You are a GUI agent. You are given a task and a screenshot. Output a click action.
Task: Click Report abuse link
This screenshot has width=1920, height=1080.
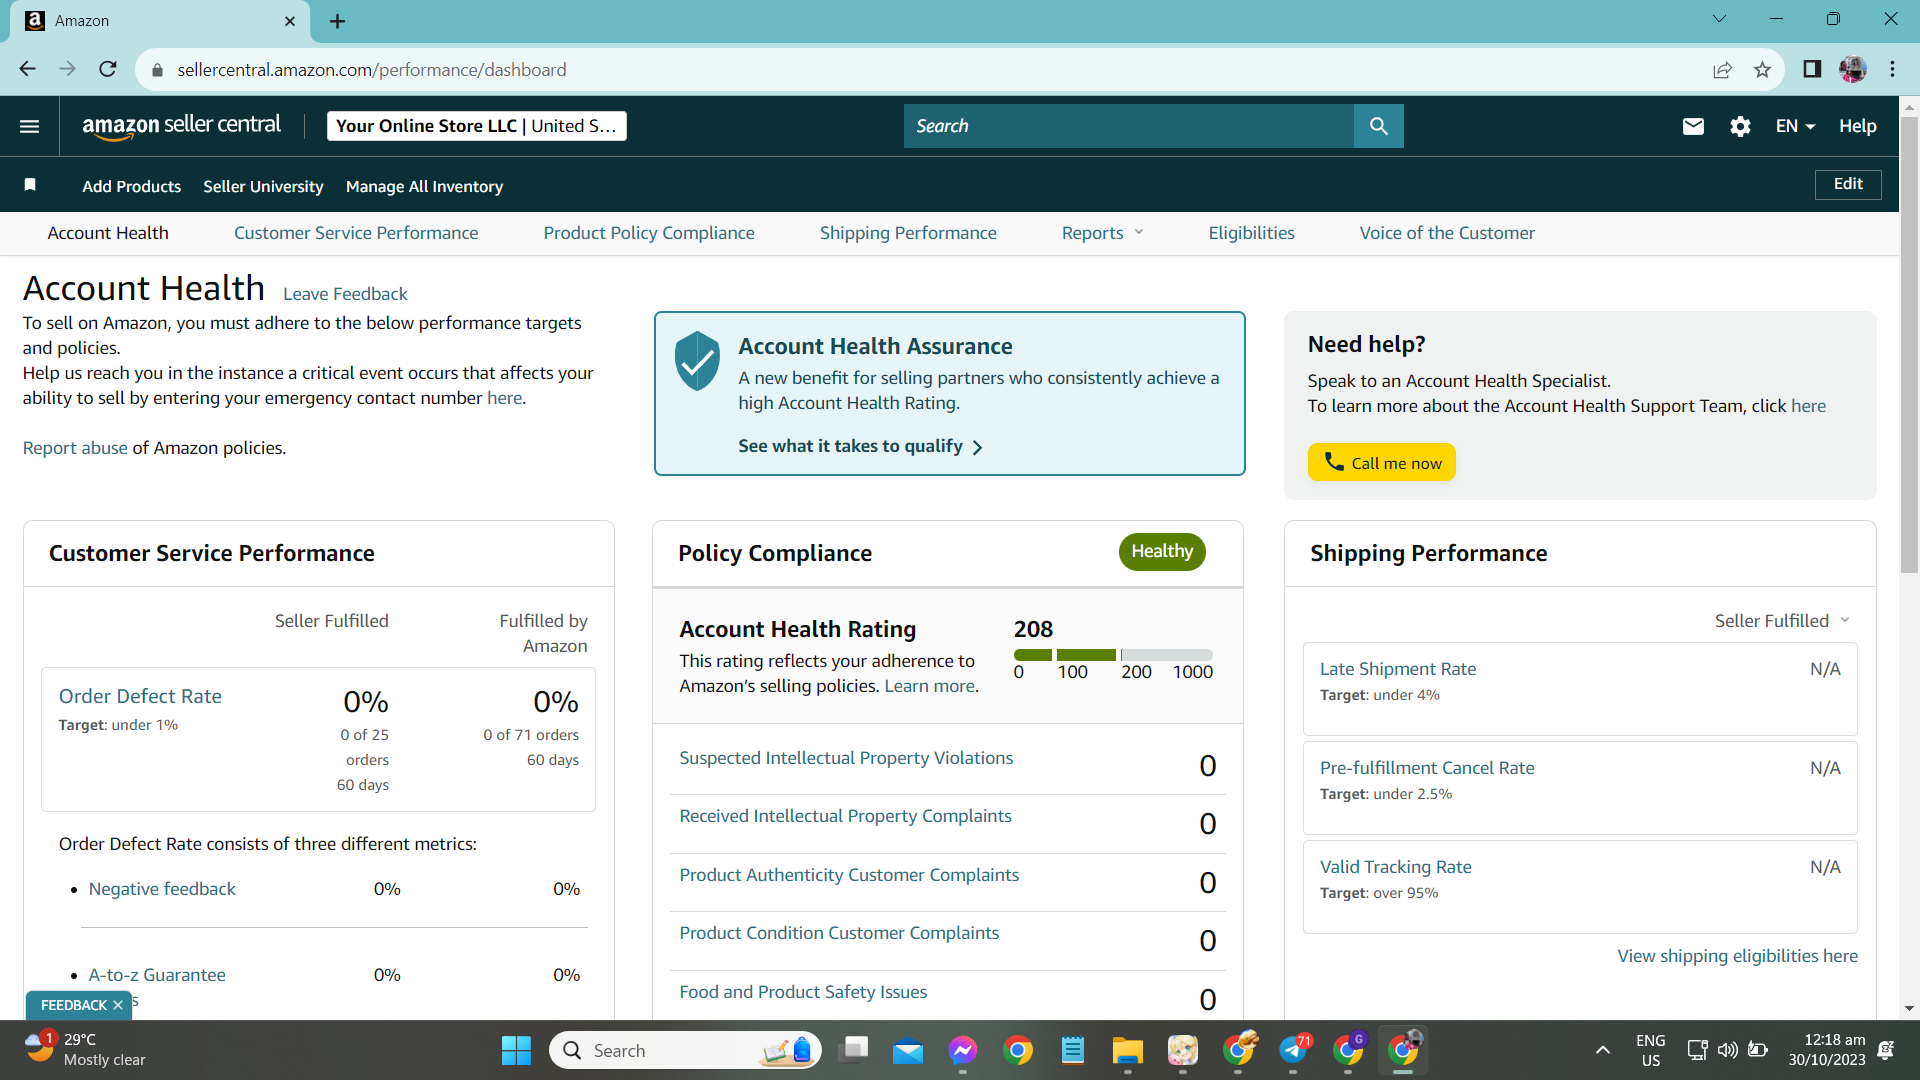pyautogui.click(x=75, y=448)
